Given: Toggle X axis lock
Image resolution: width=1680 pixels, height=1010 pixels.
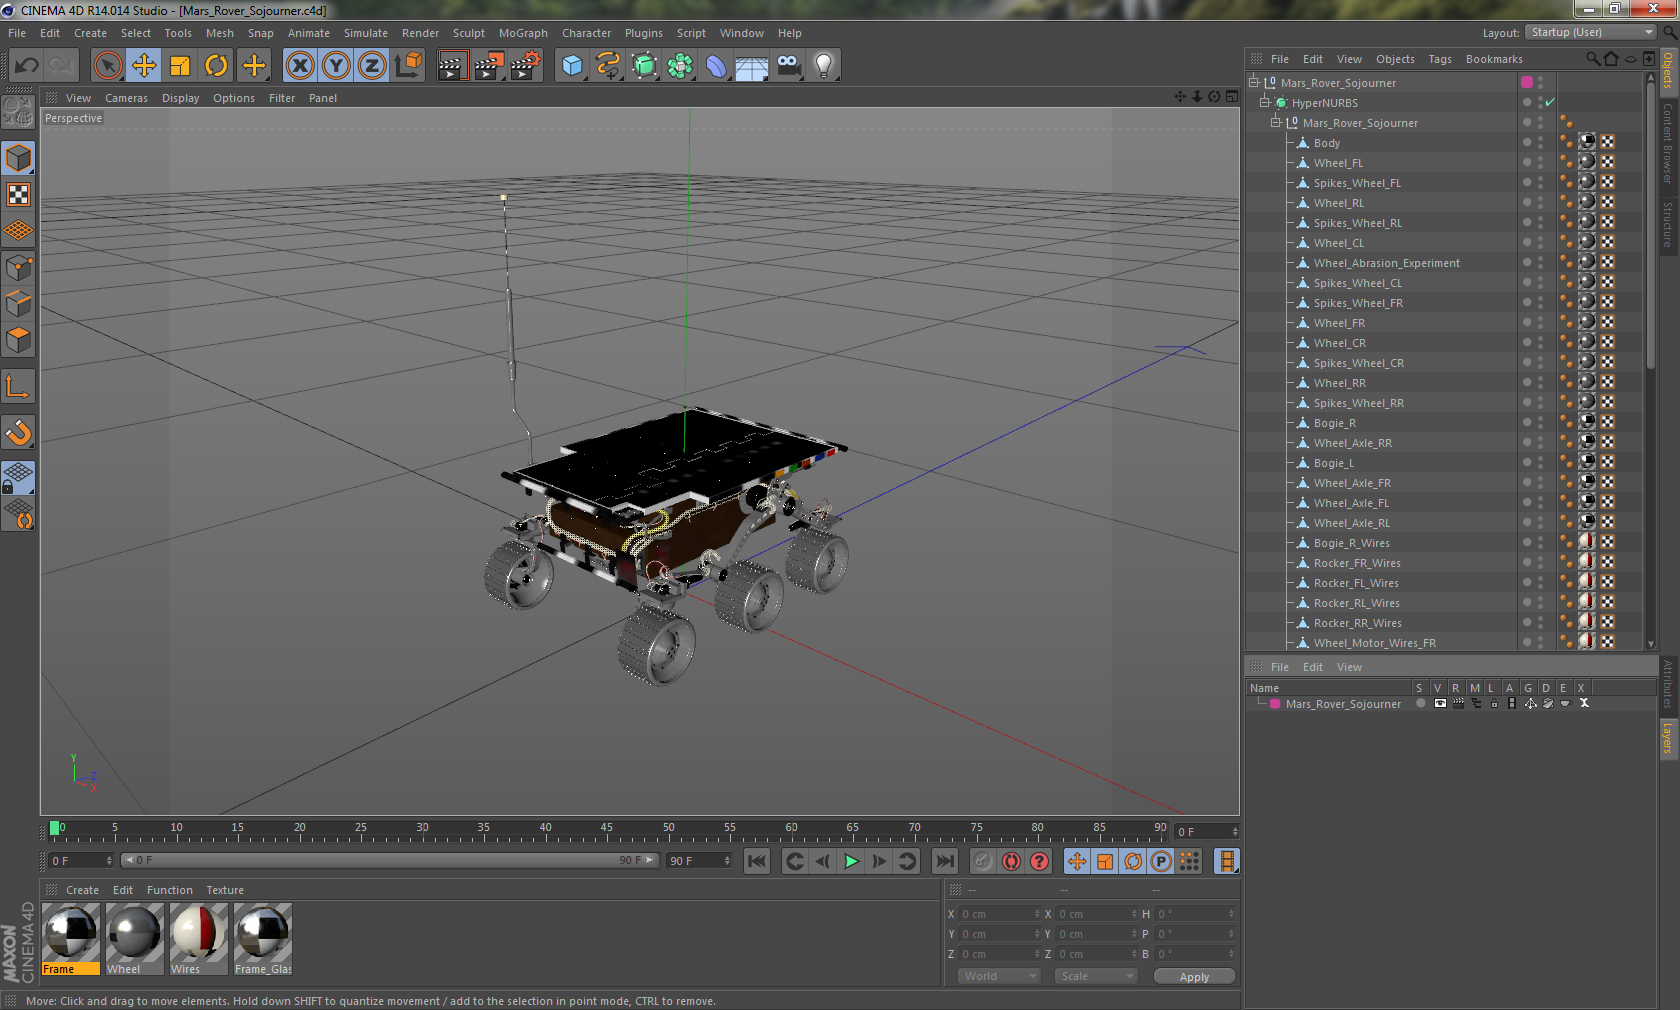Looking at the screenshot, I should [x=299, y=66].
